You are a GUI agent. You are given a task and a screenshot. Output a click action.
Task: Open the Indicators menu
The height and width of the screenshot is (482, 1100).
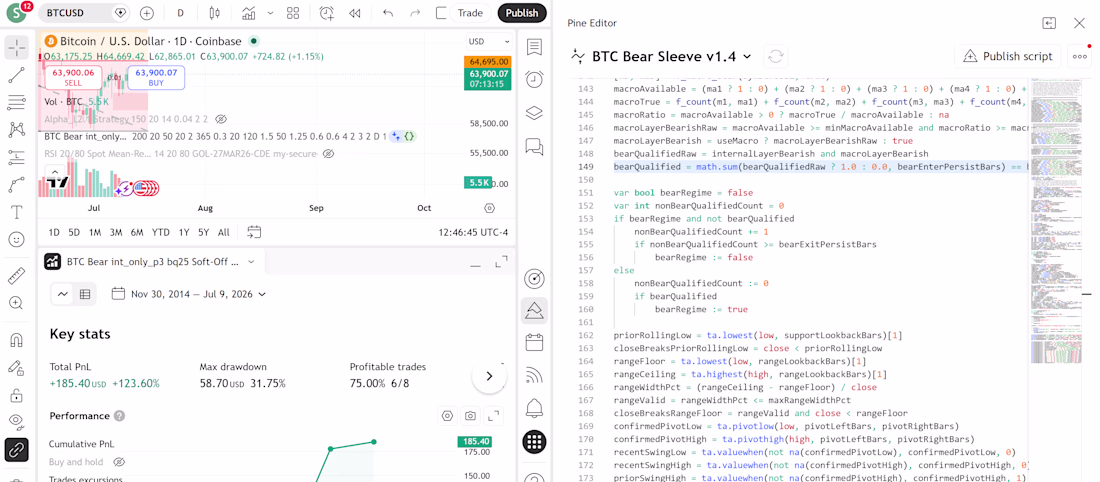pos(249,13)
